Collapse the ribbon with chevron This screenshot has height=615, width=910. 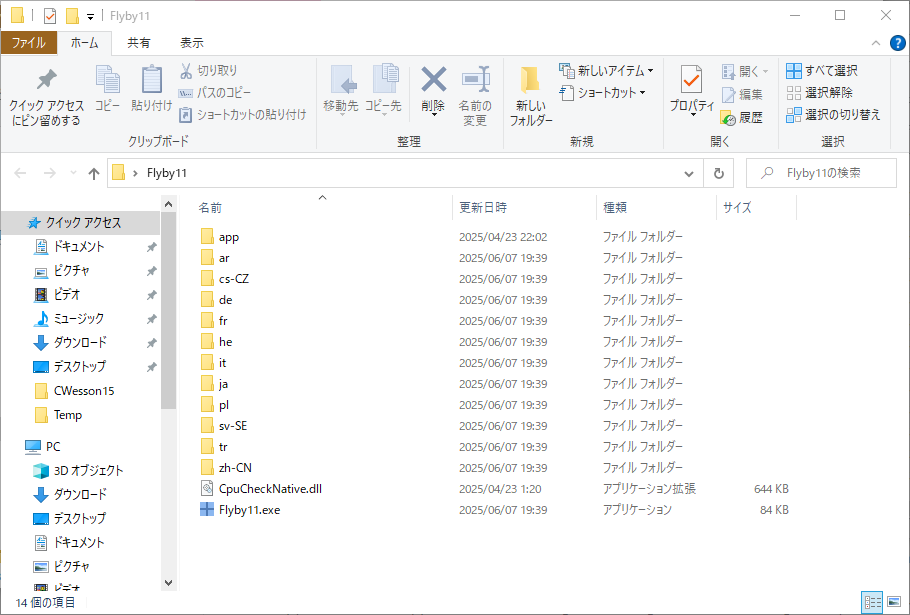876,43
